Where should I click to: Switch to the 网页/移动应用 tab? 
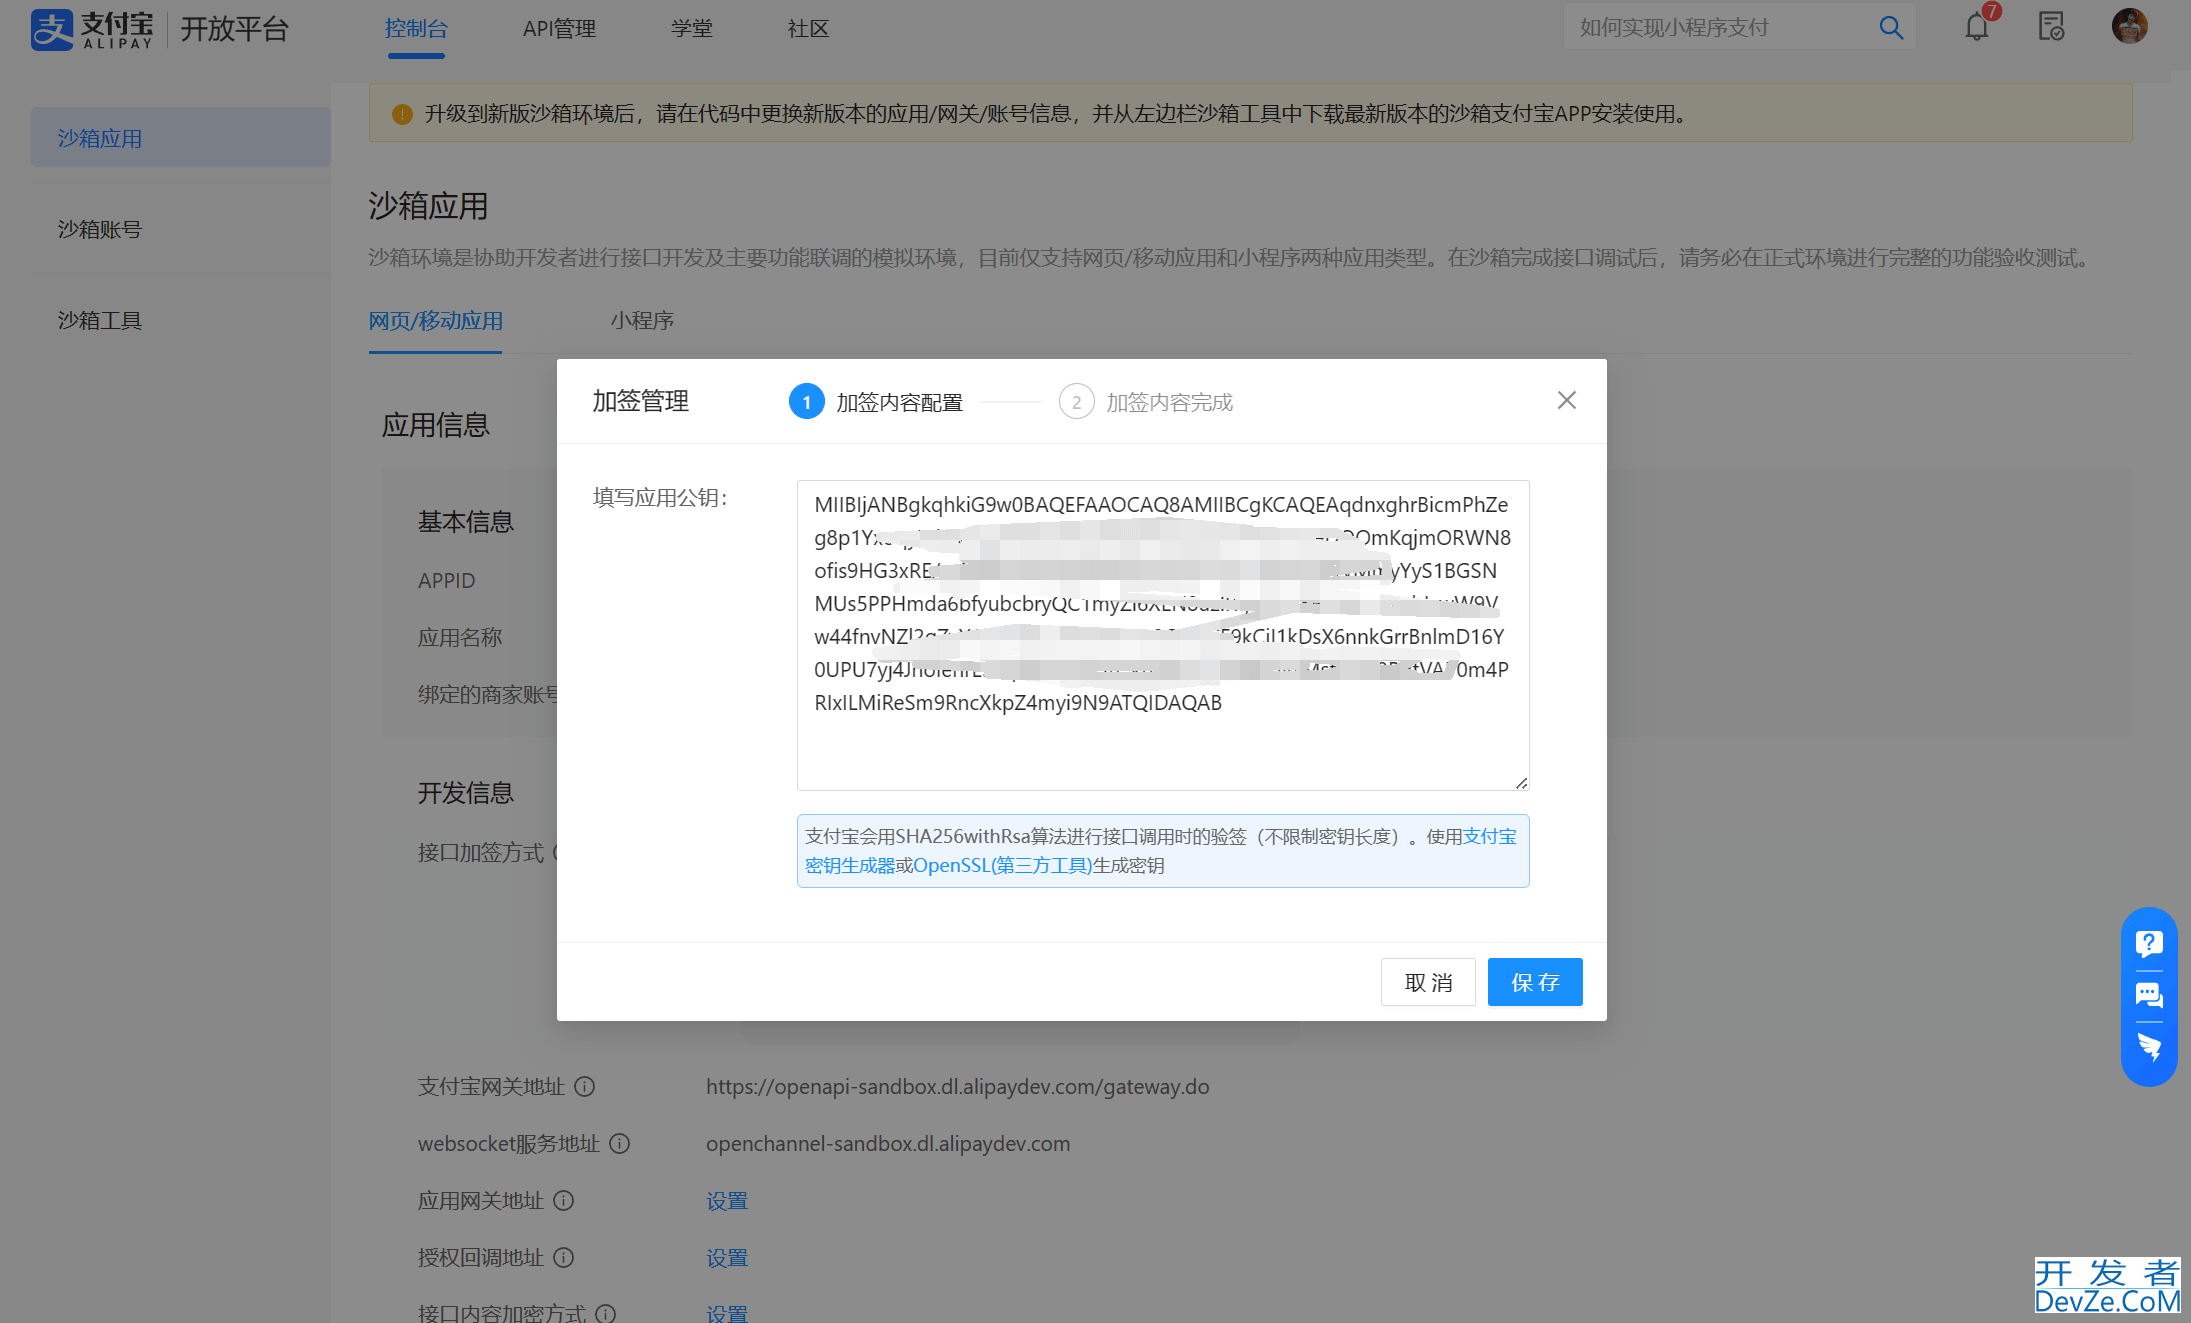pos(435,321)
